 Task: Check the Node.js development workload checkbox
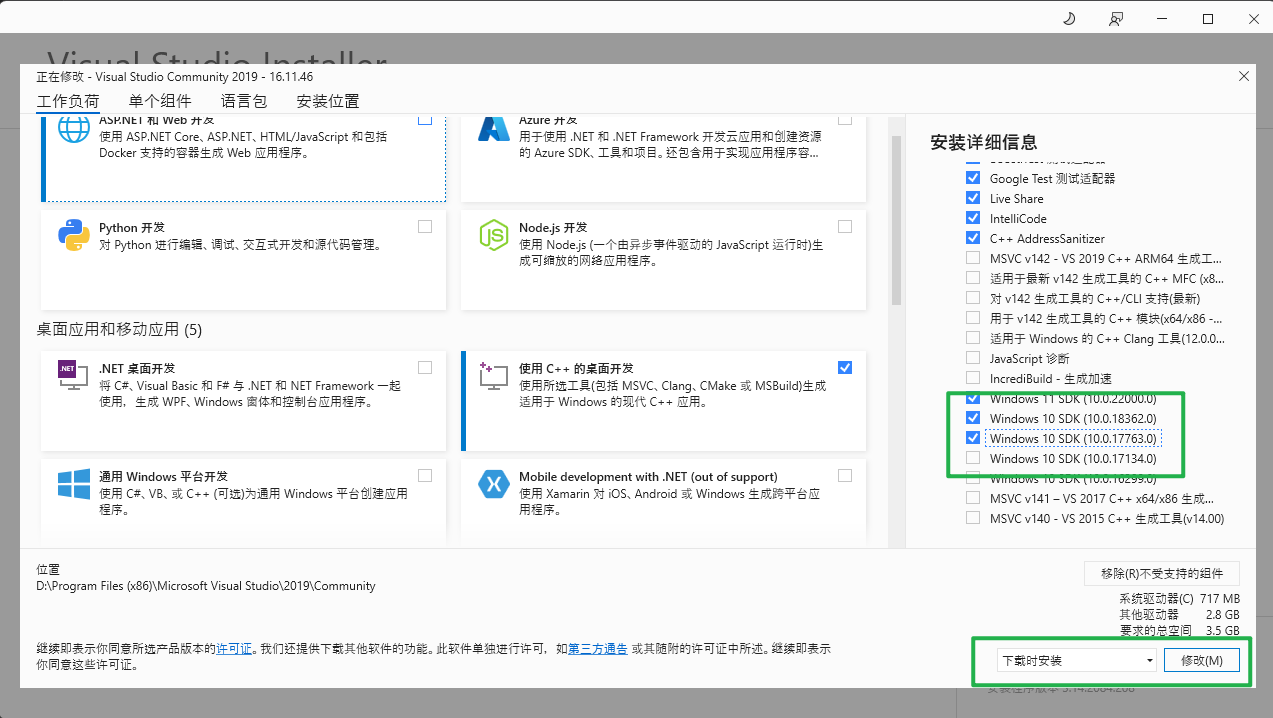(x=845, y=227)
